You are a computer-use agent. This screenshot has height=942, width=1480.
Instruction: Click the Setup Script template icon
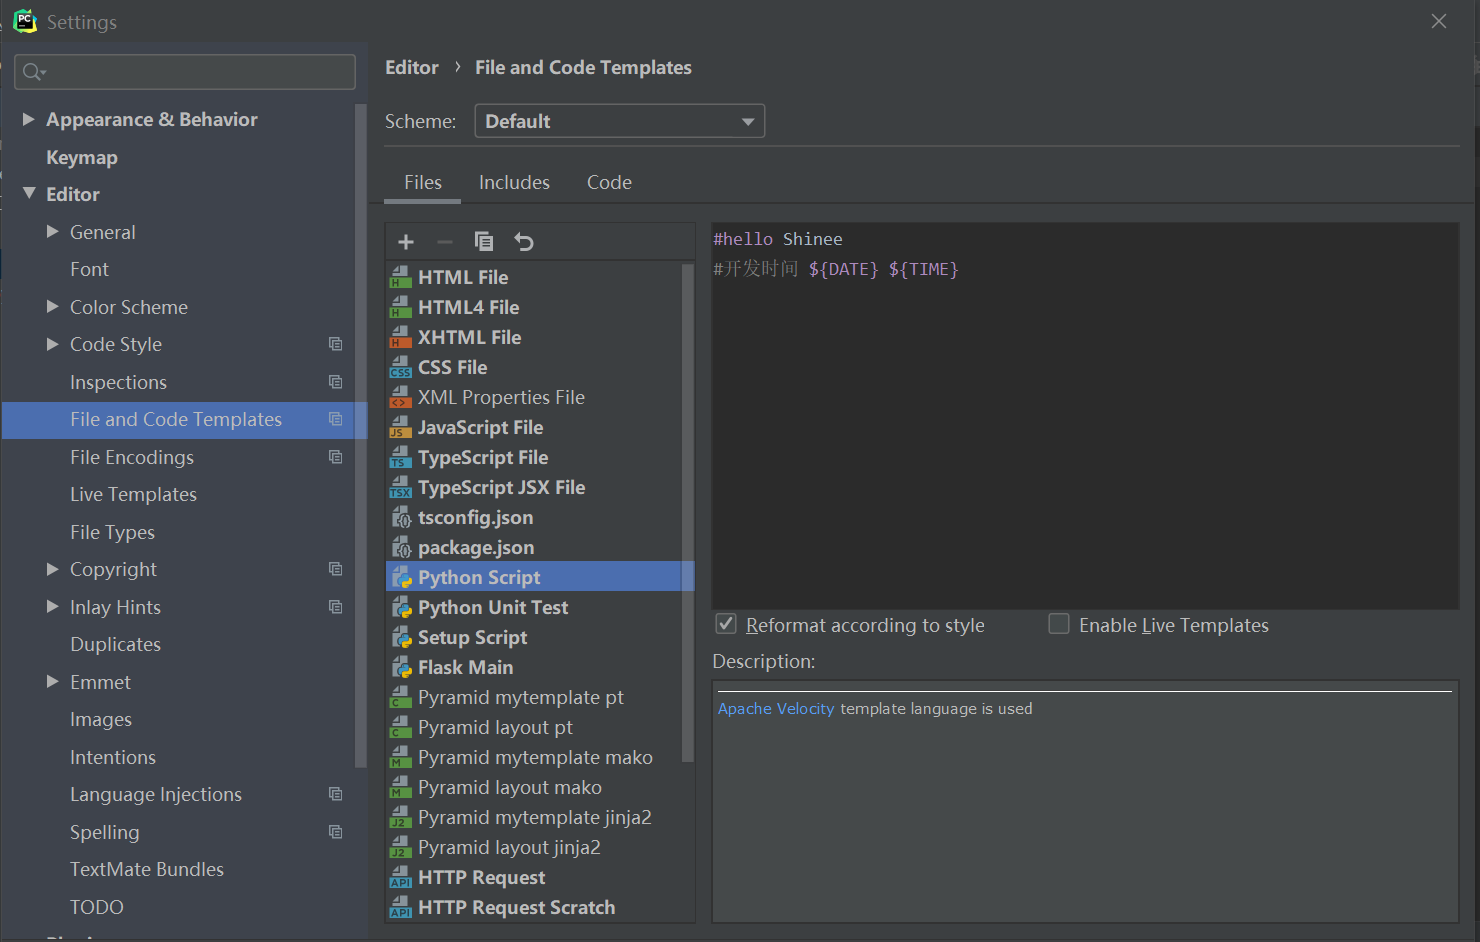(x=401, y=637)
